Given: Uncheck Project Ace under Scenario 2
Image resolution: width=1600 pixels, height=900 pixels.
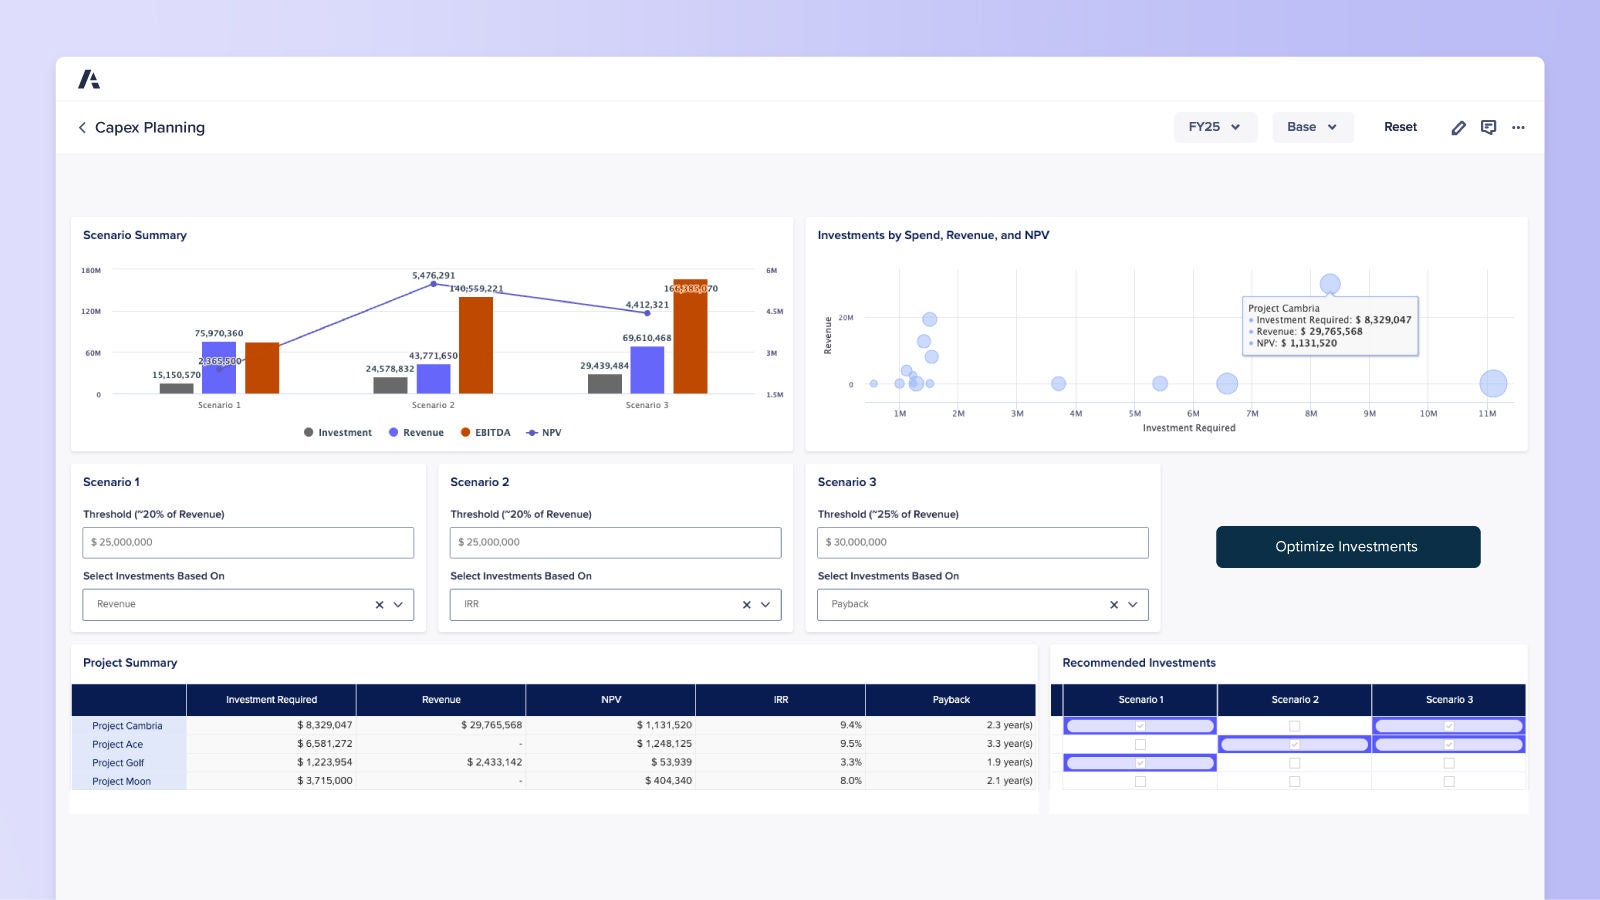Looking at the screenshot, I should tap(1295, 744).
